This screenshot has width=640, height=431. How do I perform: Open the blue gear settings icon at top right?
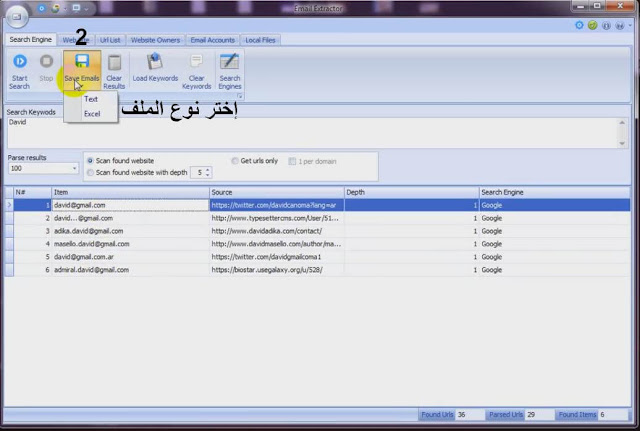579,25
